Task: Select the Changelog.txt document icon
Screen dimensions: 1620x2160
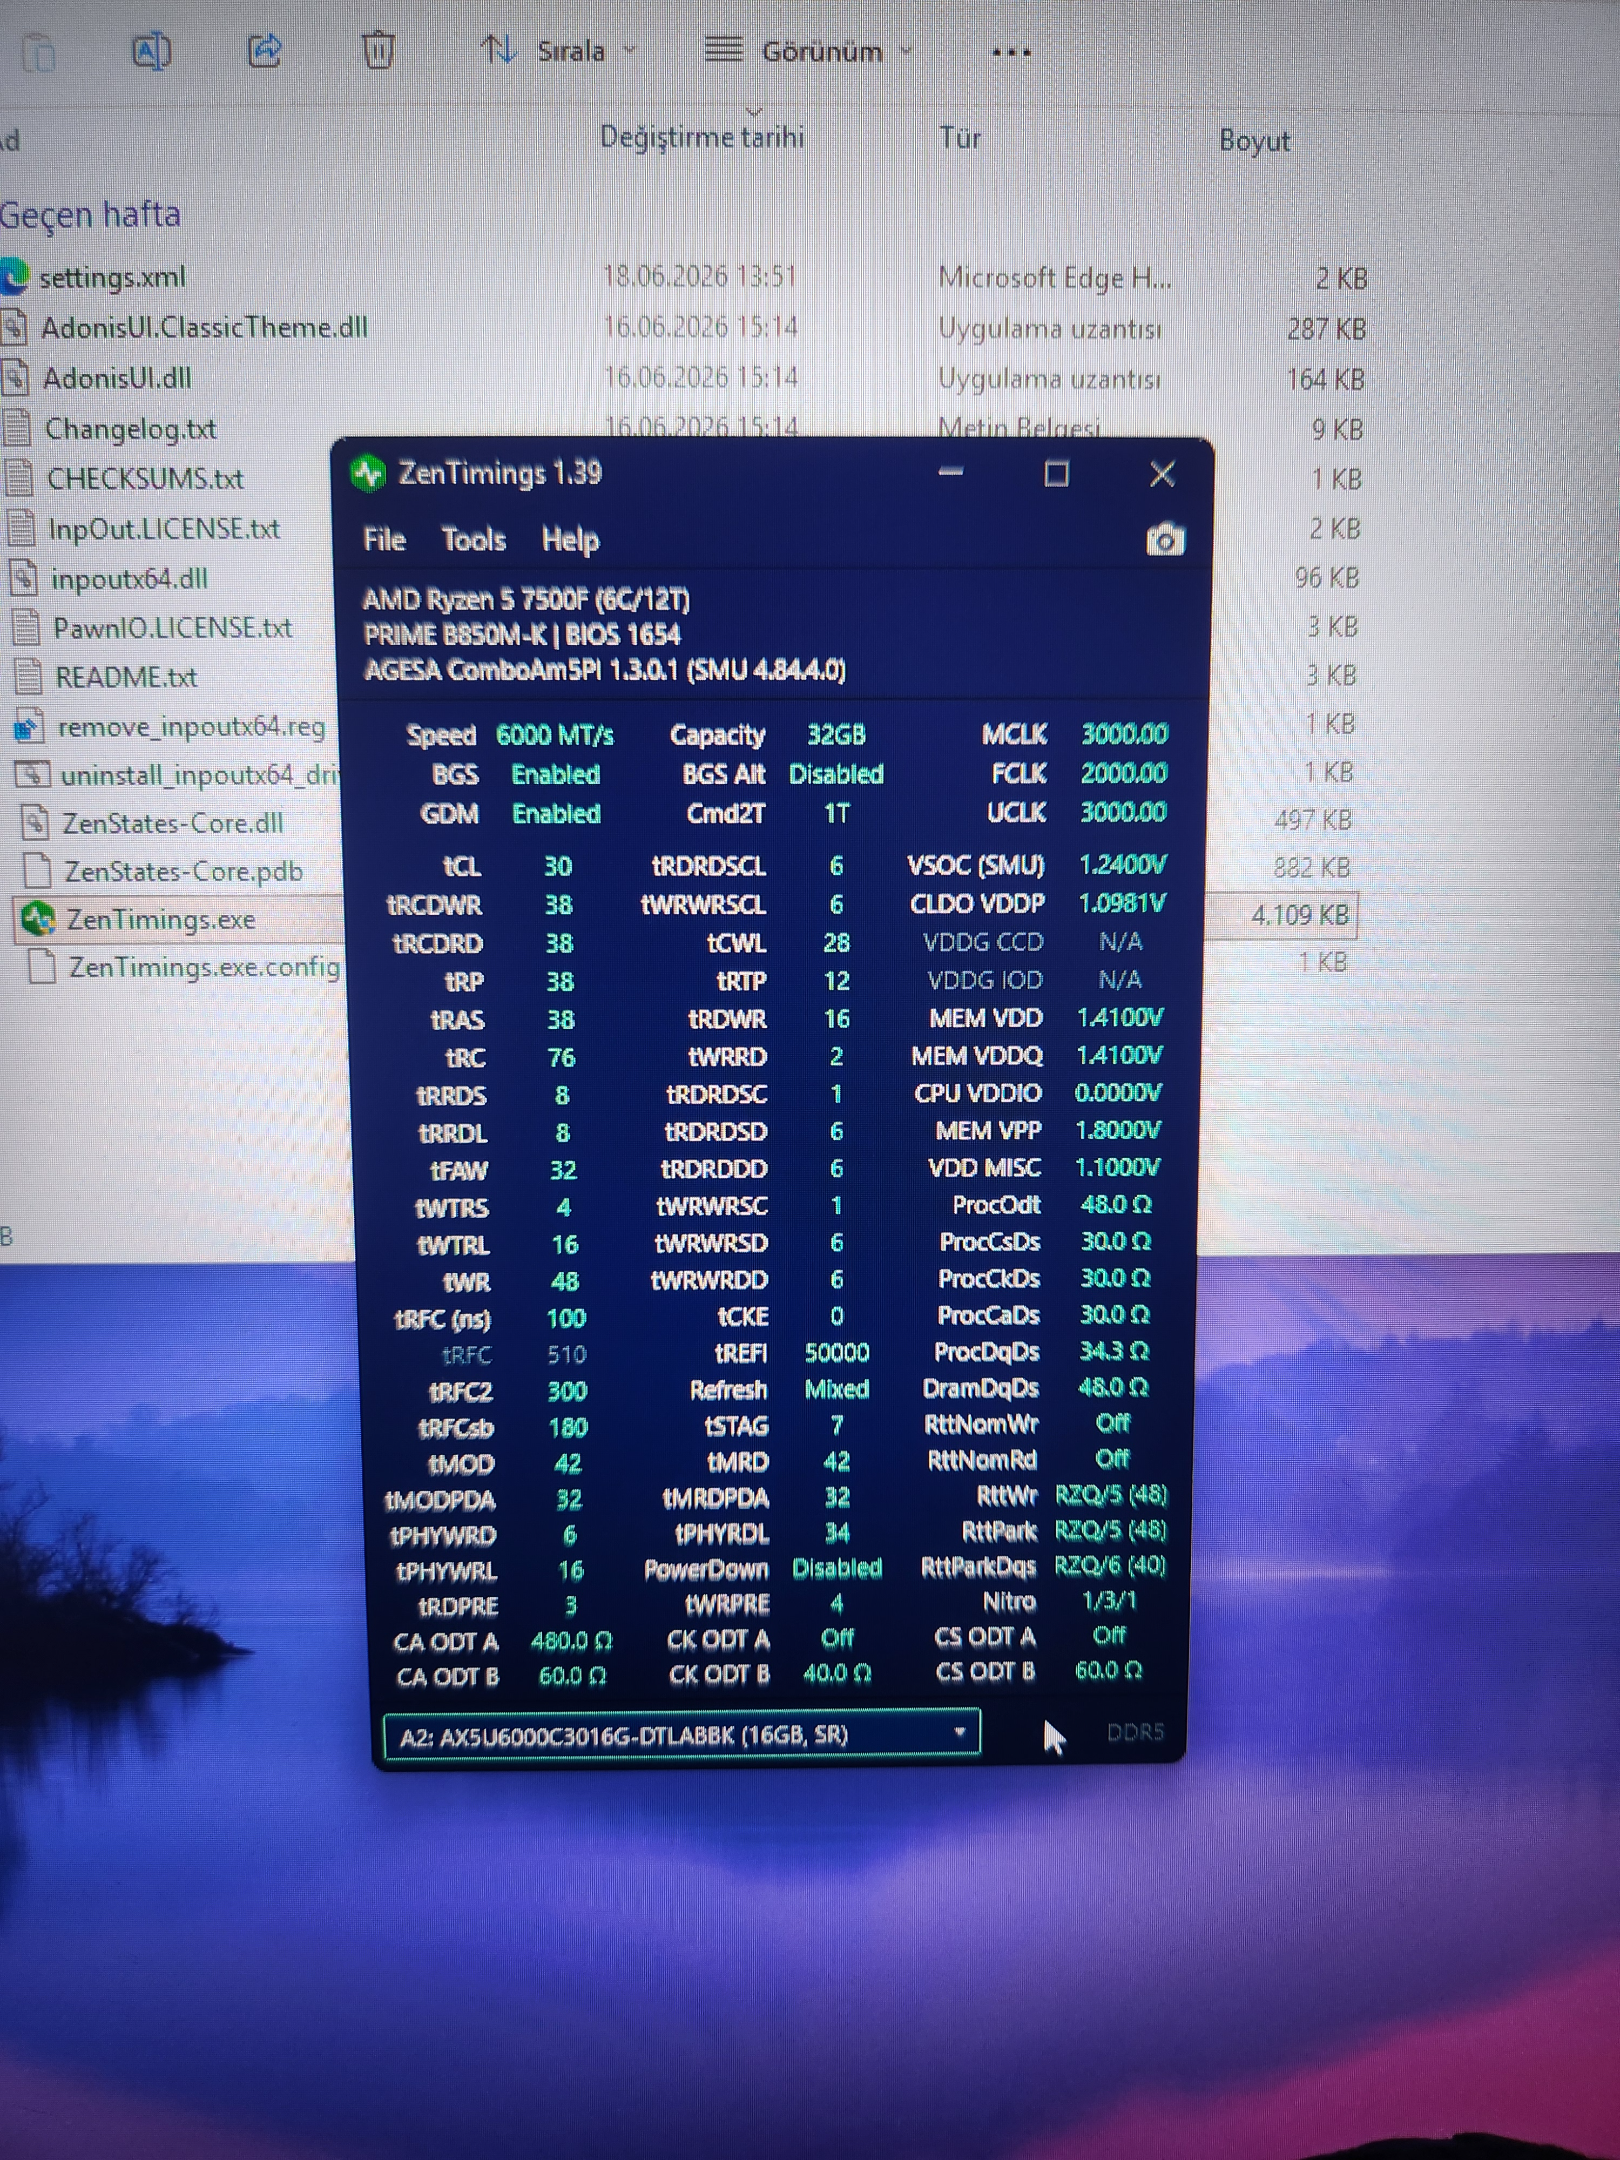Action: 18,428
